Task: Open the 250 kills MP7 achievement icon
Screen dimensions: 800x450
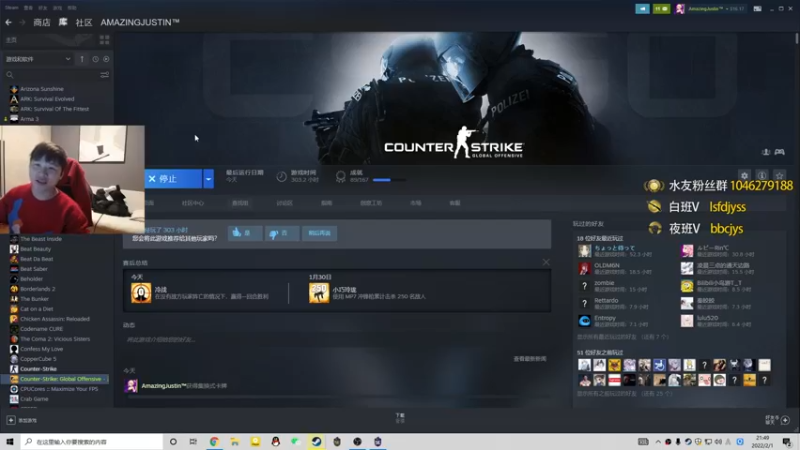Action: (319, 293)
